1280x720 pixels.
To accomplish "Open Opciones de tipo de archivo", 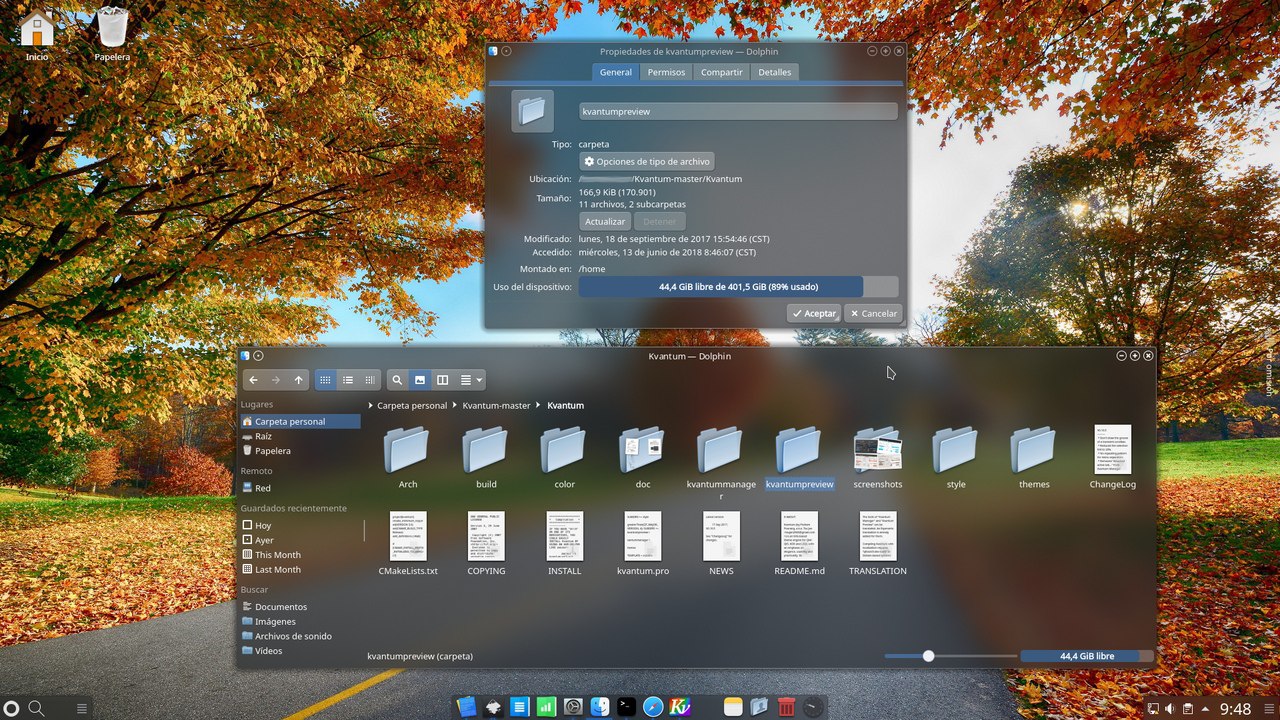I will [647, 161].
